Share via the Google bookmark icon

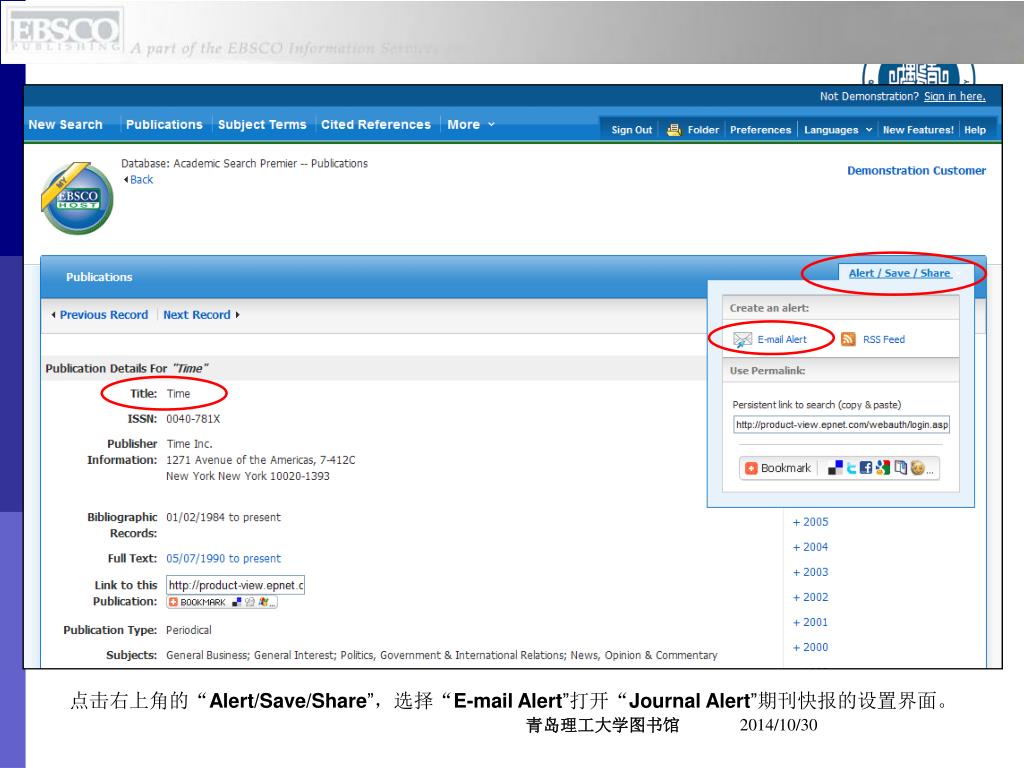[883, 468]
